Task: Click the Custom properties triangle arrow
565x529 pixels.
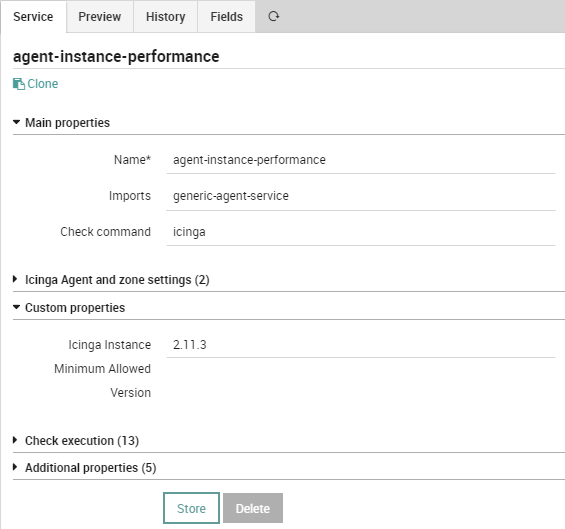Action: [16, 307]
